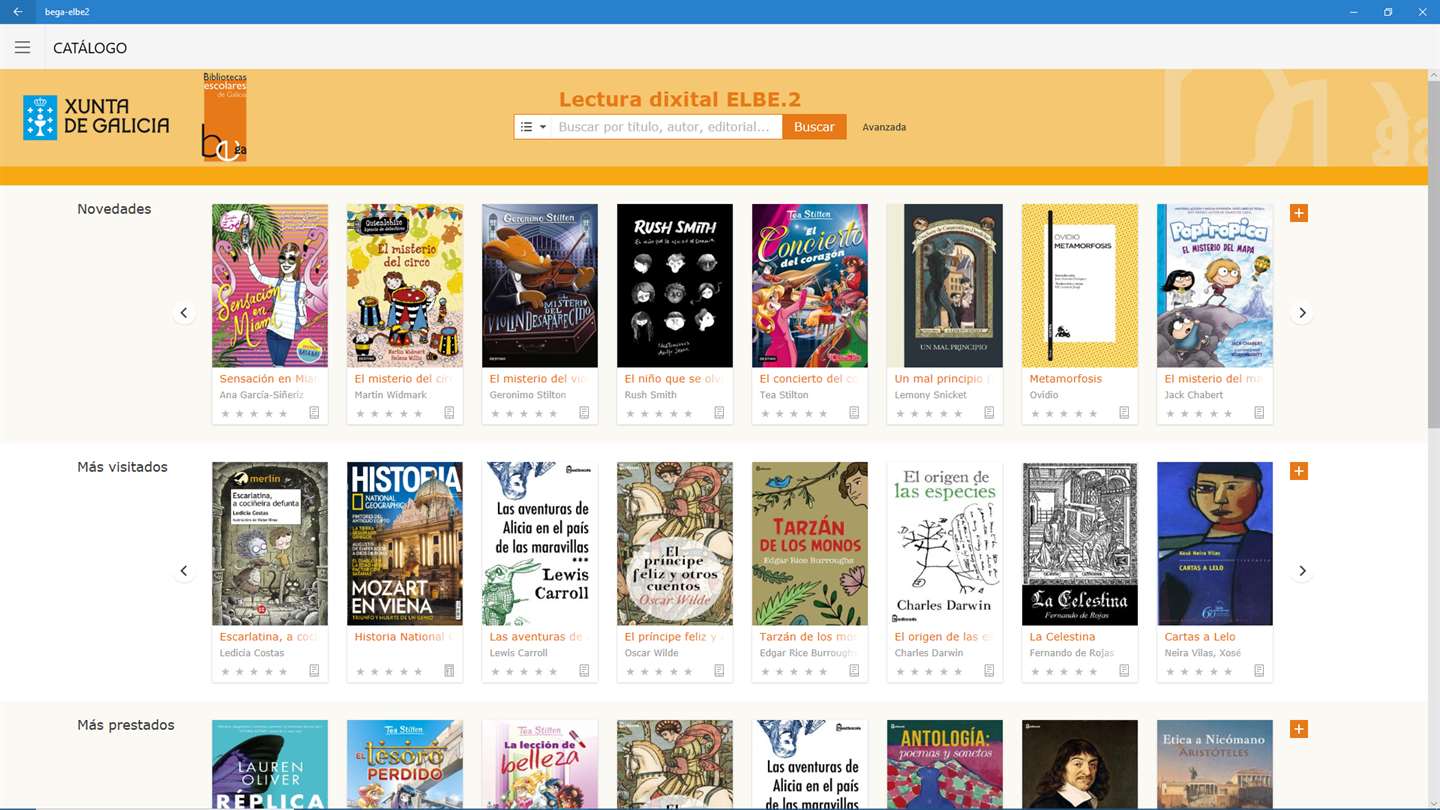Click the document icon on the La Celestina card
The height and width of the screenshot is (810, 1440).
[x=1124, y=671]
